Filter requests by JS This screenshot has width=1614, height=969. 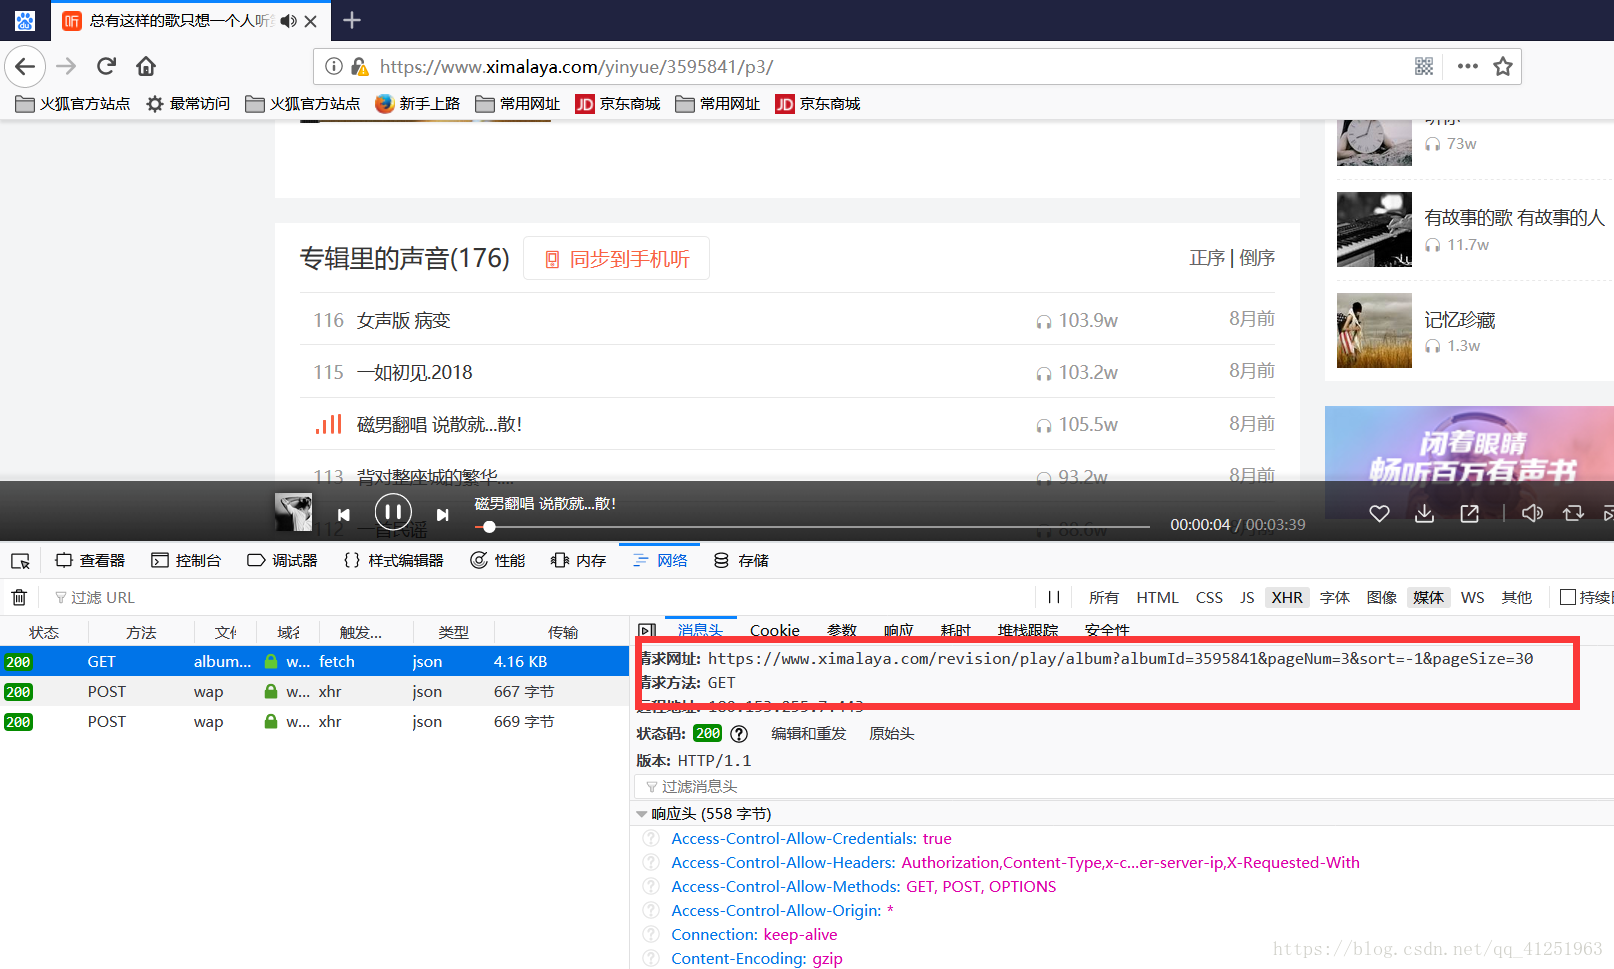(x=1247, y=597)
